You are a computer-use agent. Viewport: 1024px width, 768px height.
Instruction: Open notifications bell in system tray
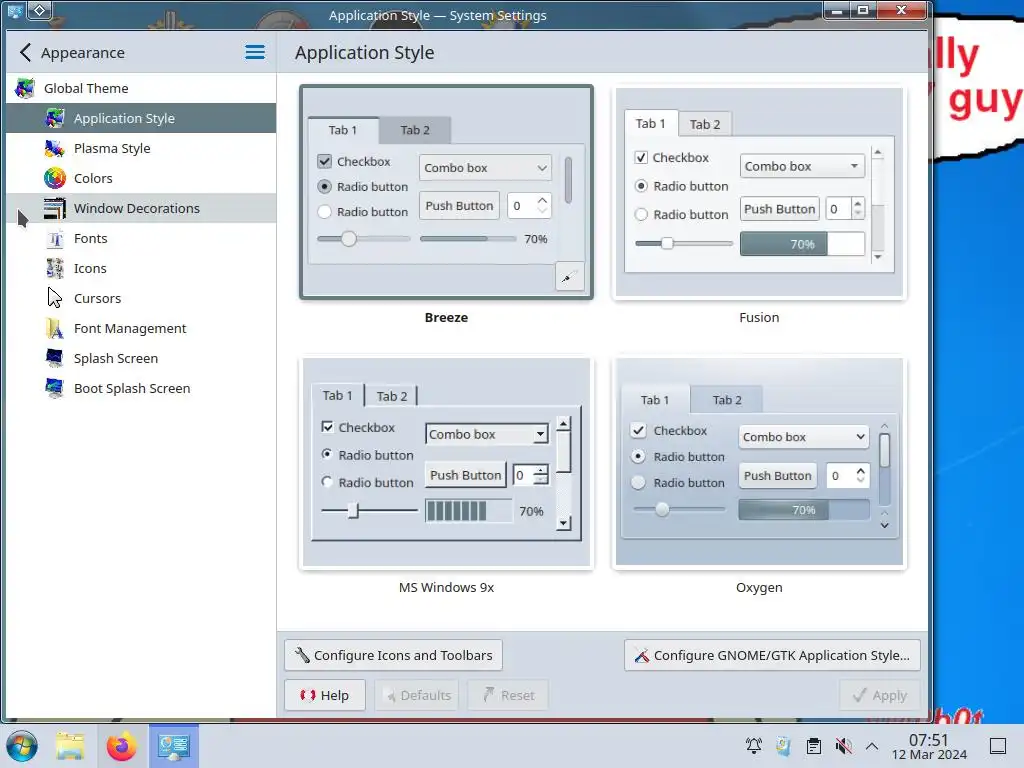pyautogui.click(x=754, y=746)
